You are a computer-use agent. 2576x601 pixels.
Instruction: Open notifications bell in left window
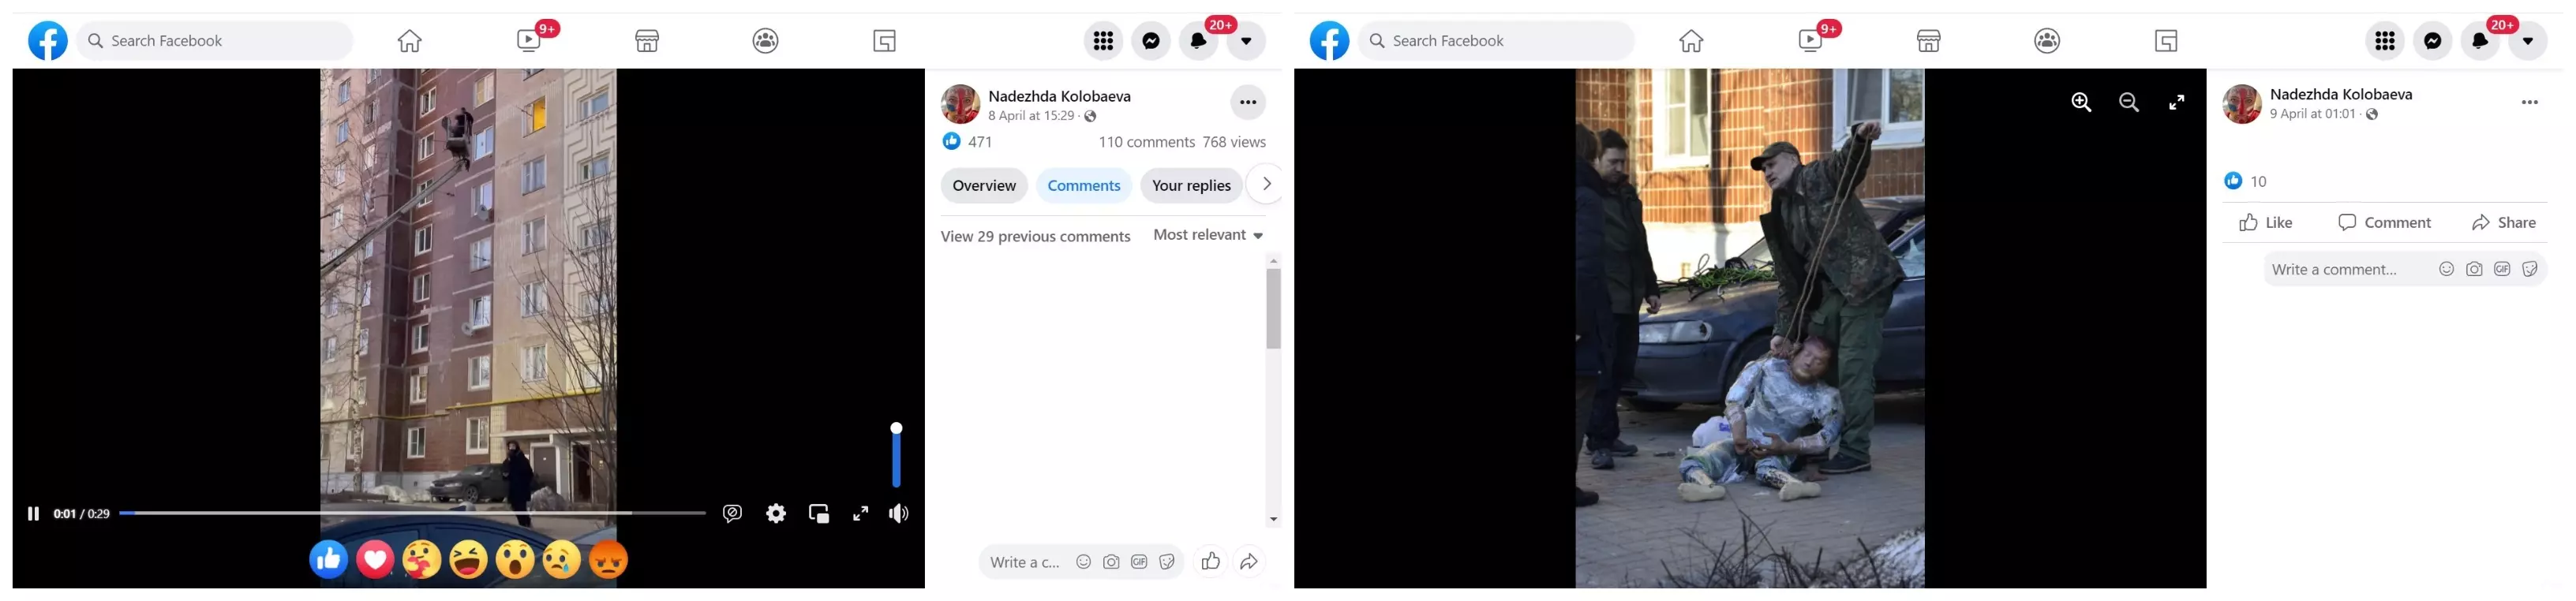[1198, 41]
